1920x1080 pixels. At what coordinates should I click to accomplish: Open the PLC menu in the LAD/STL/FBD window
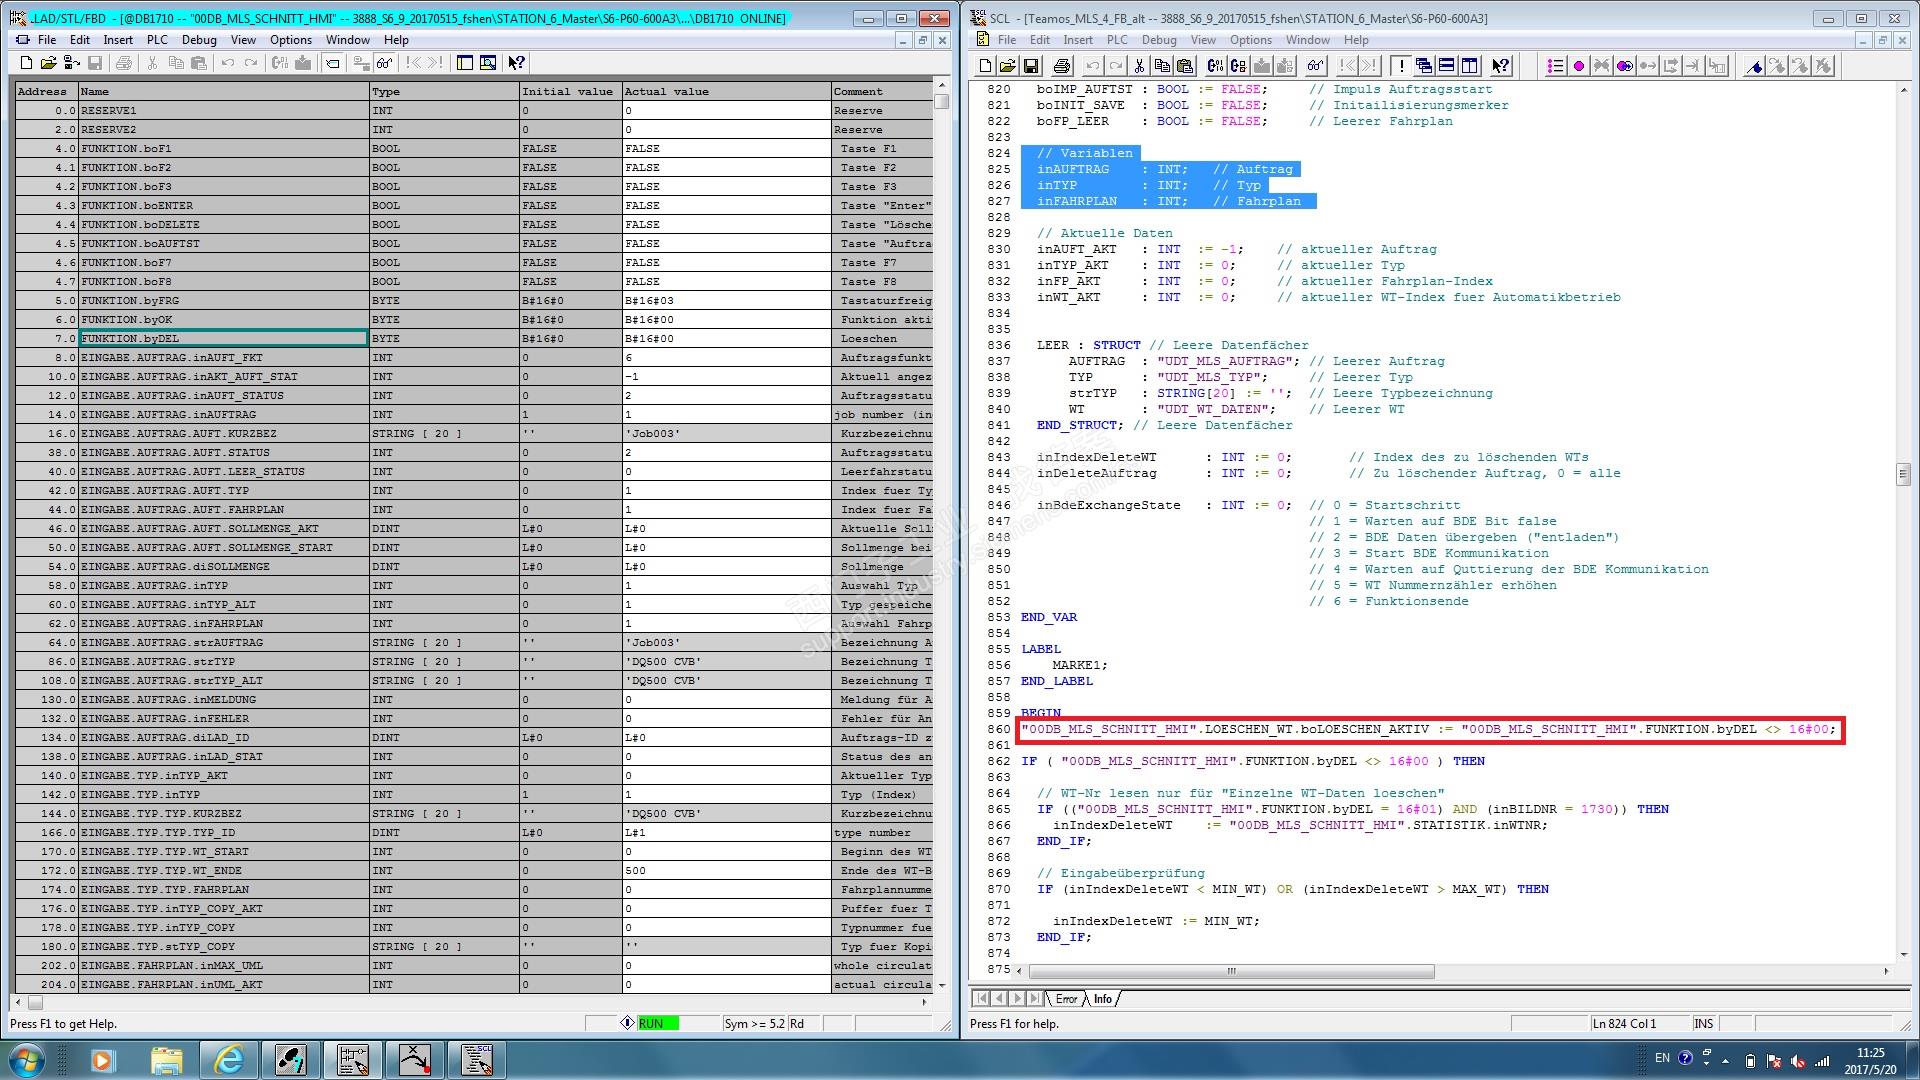157,40
